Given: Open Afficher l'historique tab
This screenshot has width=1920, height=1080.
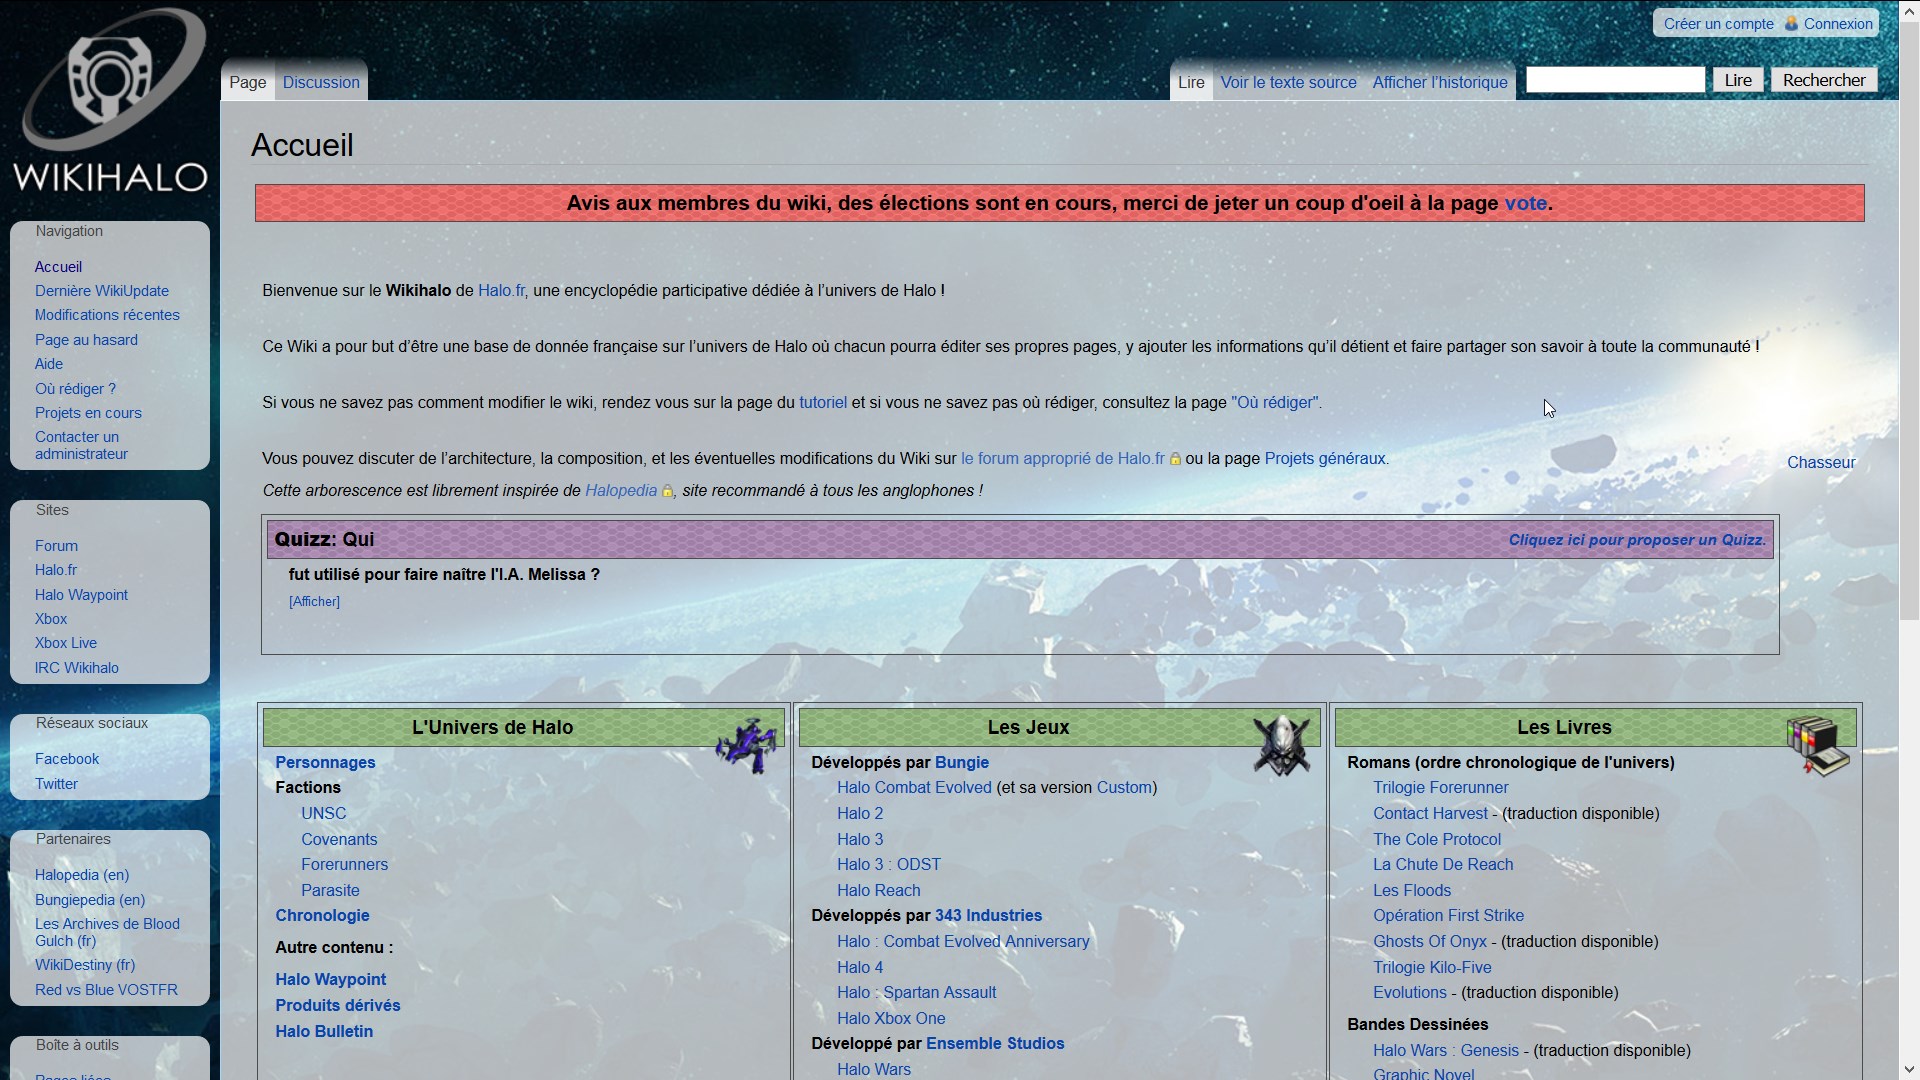Looking at the screenshot, I should click(1439, 82).
